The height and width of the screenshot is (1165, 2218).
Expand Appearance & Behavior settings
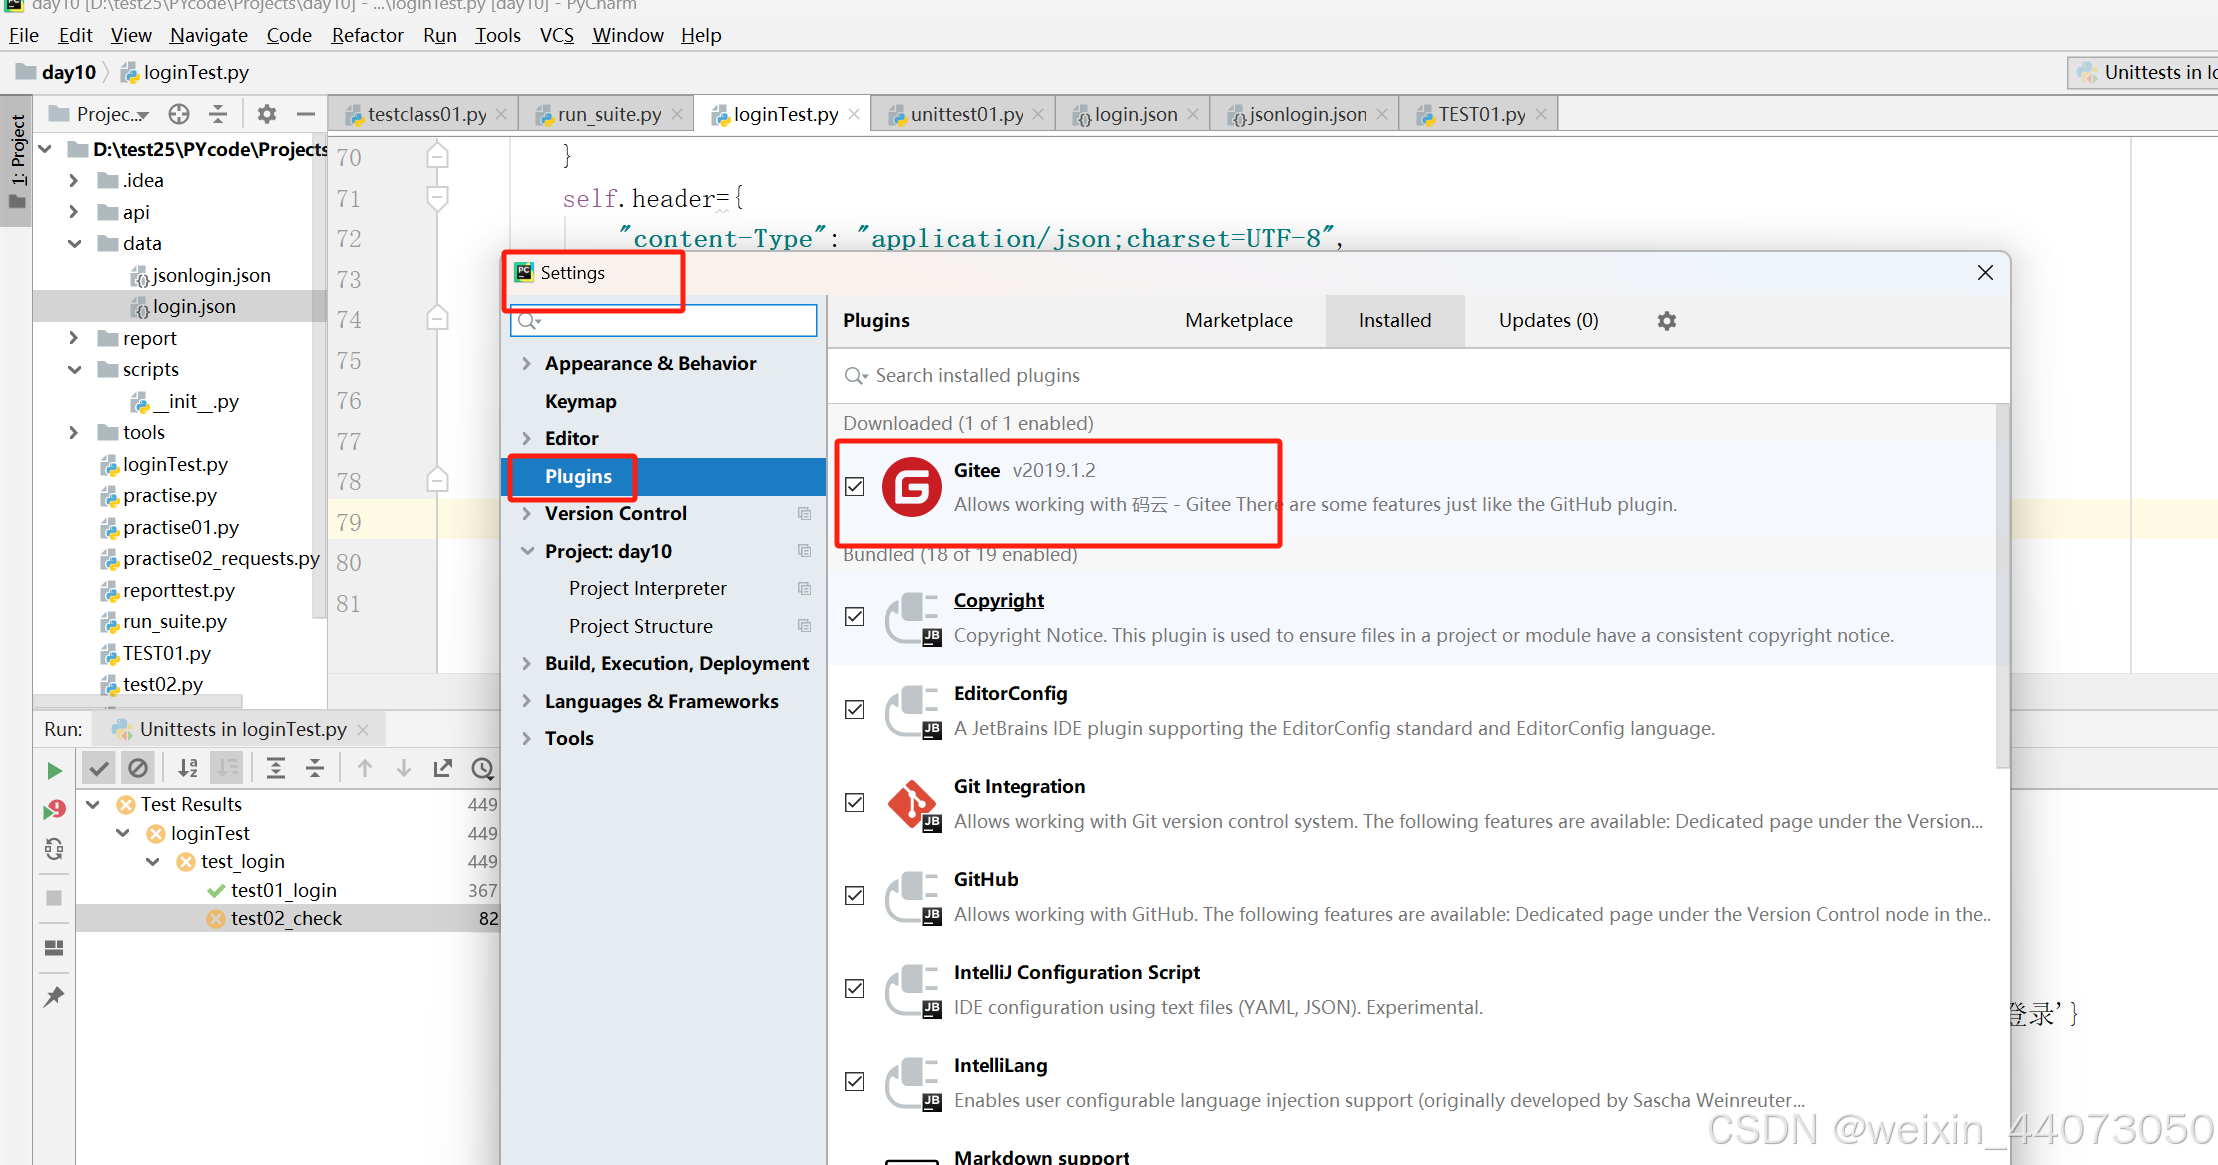click(526, 364)
